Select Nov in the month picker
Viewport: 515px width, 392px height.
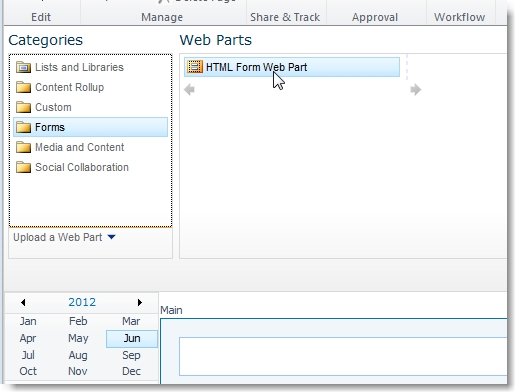[x=78, y=371]
